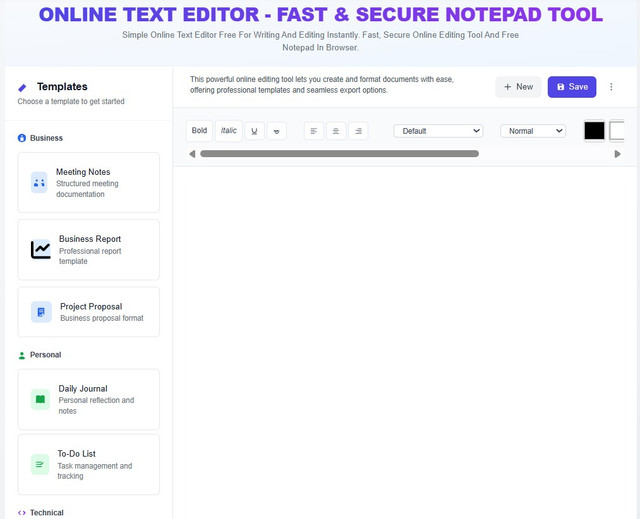Click the 'This powerful online editing tool' description
The height and width of the screenshot is (519, 640).
pos(322,84)
